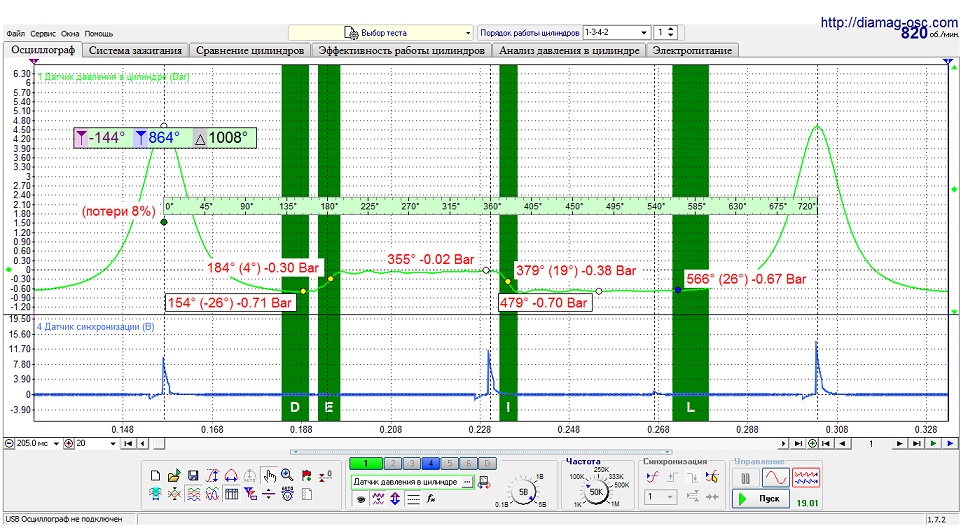Select falling edge trigger icon
This screenshot has width=968, height=528.
(x=693, y=477)
